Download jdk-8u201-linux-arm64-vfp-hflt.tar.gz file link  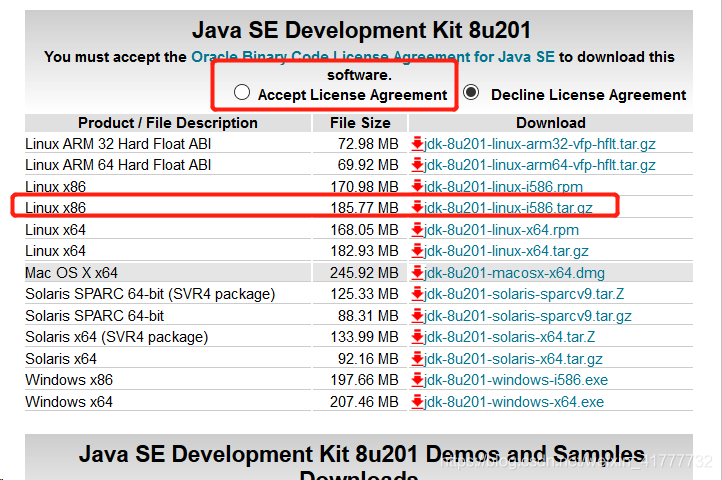click(540, 165)
